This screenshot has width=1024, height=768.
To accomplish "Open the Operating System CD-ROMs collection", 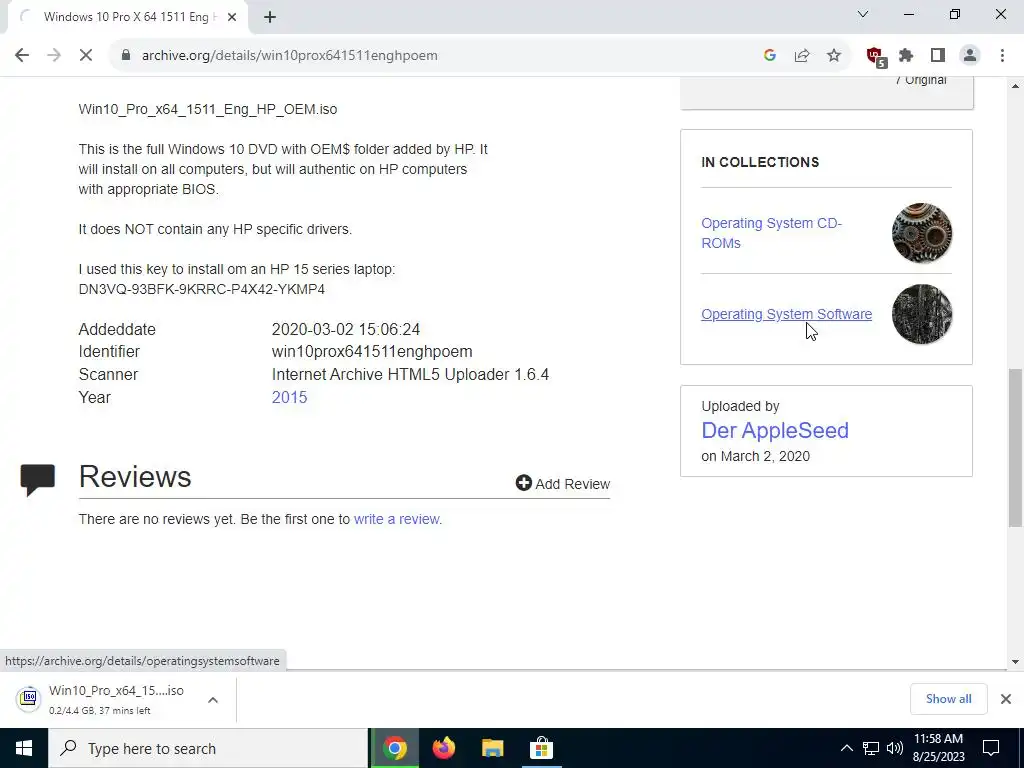I will click(x=771, y=233).
